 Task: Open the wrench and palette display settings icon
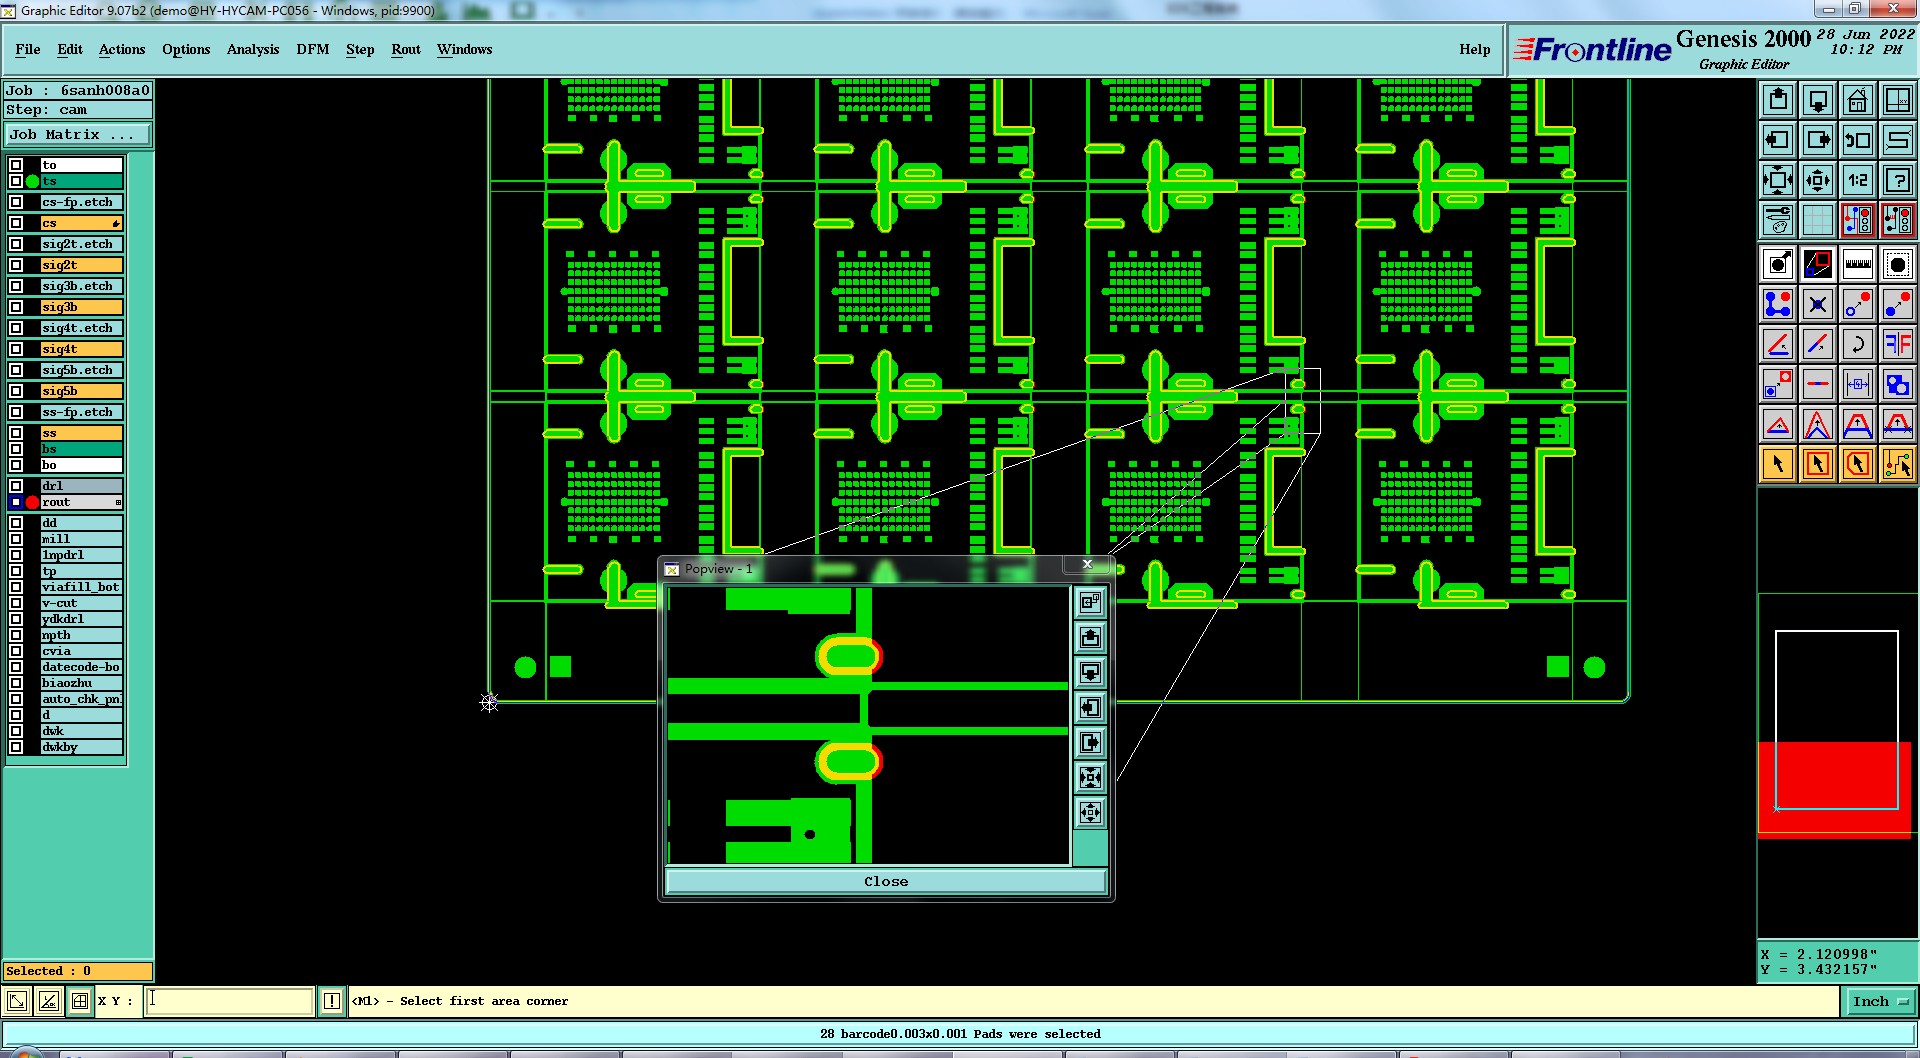pyautogui.click(x=1778, y=220)
